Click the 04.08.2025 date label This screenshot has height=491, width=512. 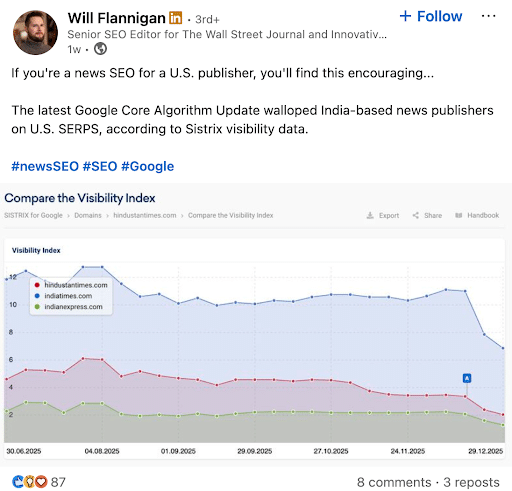(102, 451)
